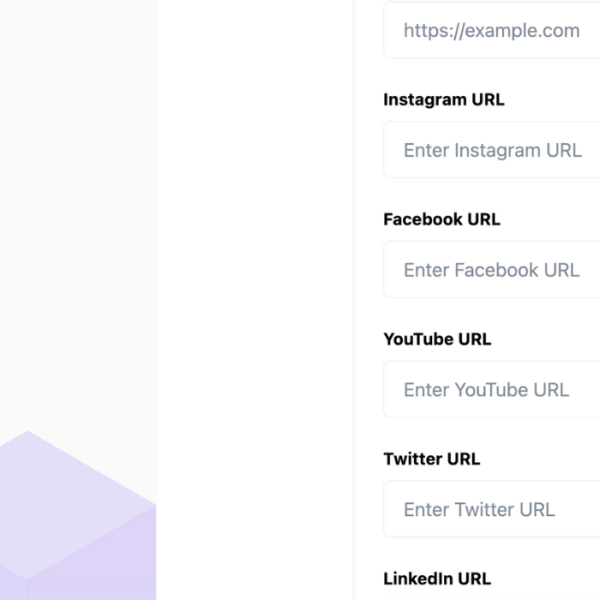Screen dimensions: 600x600
Task: Click the "Twitter URL" field label
Action: pyautogui.click(x=431, y=459)
